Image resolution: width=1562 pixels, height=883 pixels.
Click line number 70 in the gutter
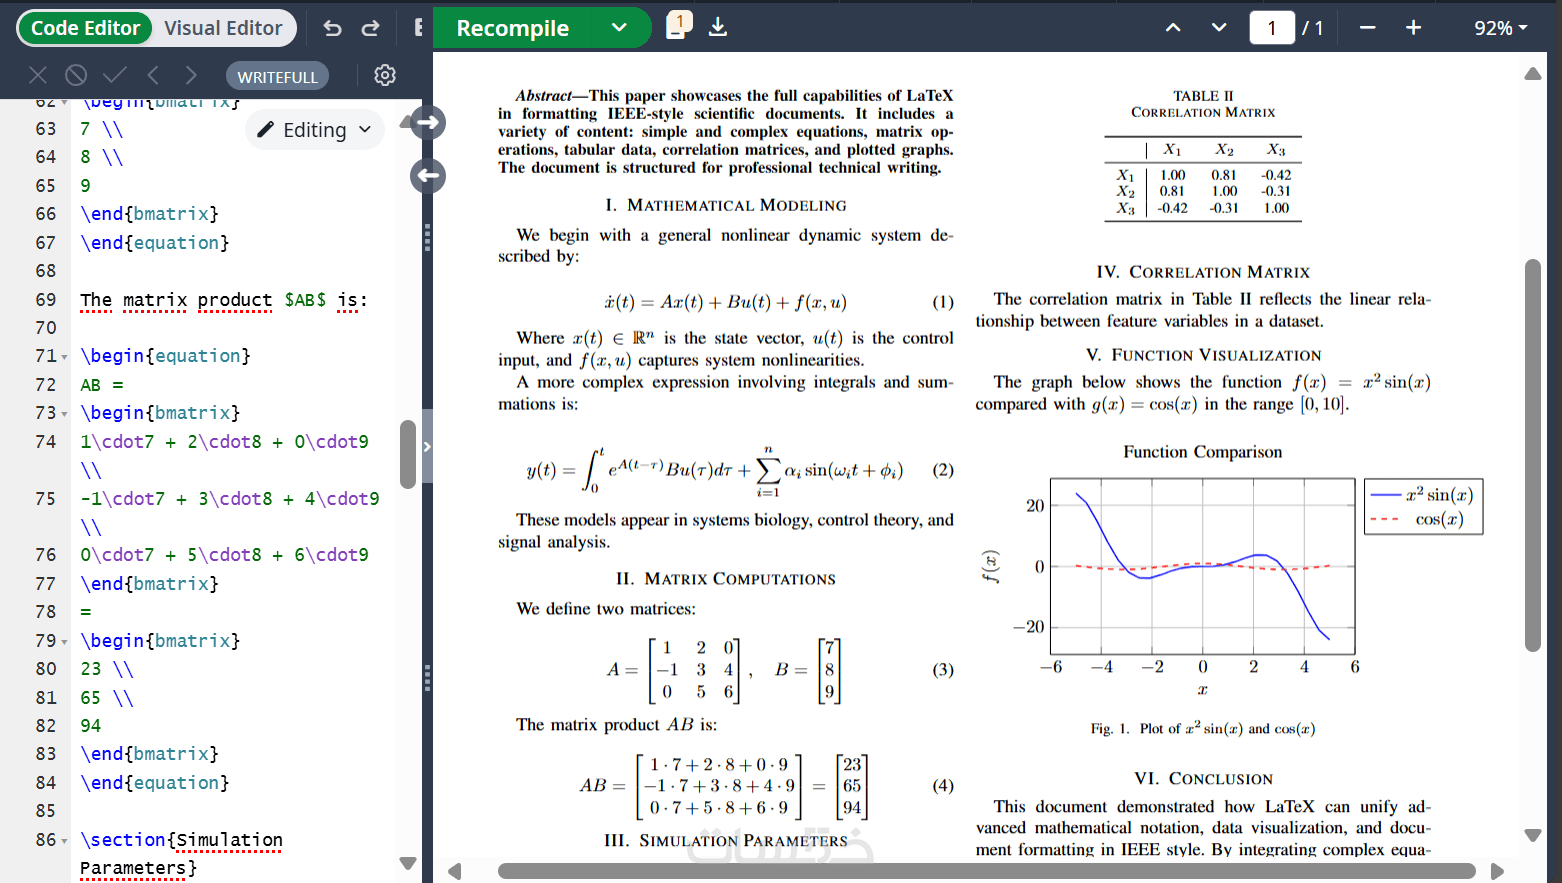click(46, 328)
